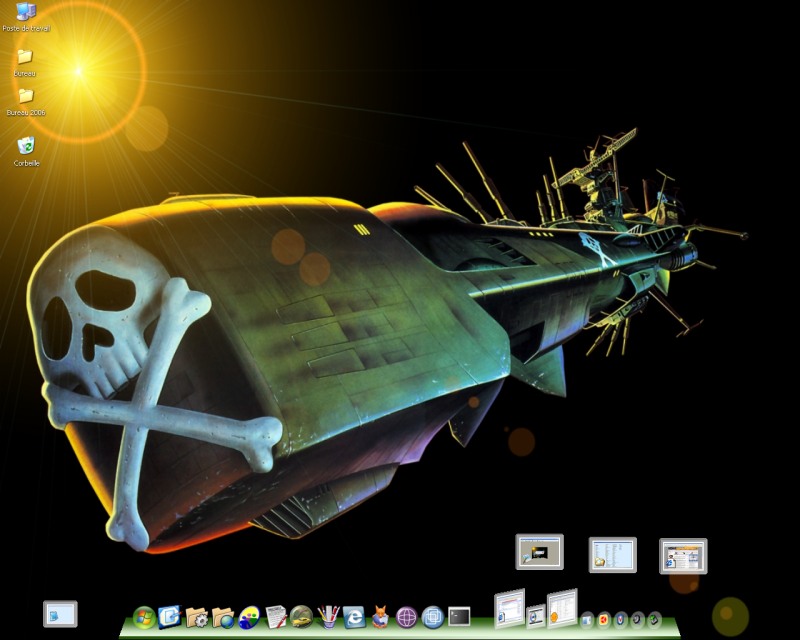Open the Corbeille recycle bin
This screenshot has height=640, width=800.
pyautogui.click(x=26, y=146)
